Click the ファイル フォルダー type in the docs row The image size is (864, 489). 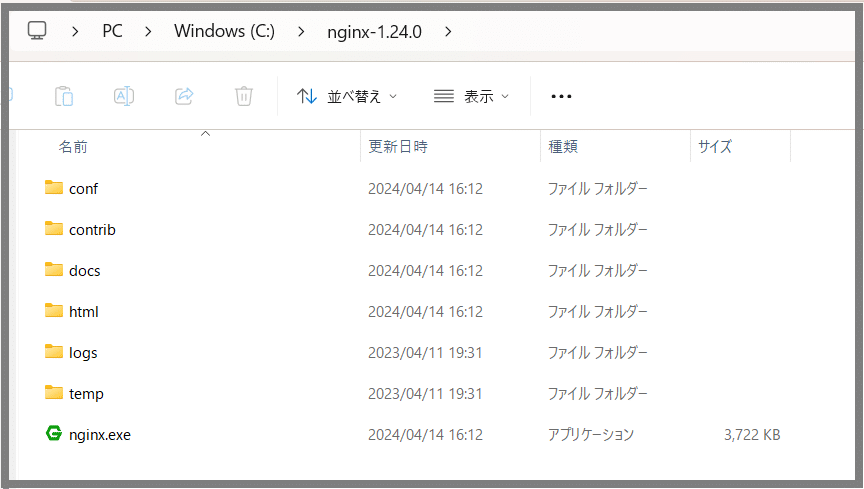pos(597,271)
